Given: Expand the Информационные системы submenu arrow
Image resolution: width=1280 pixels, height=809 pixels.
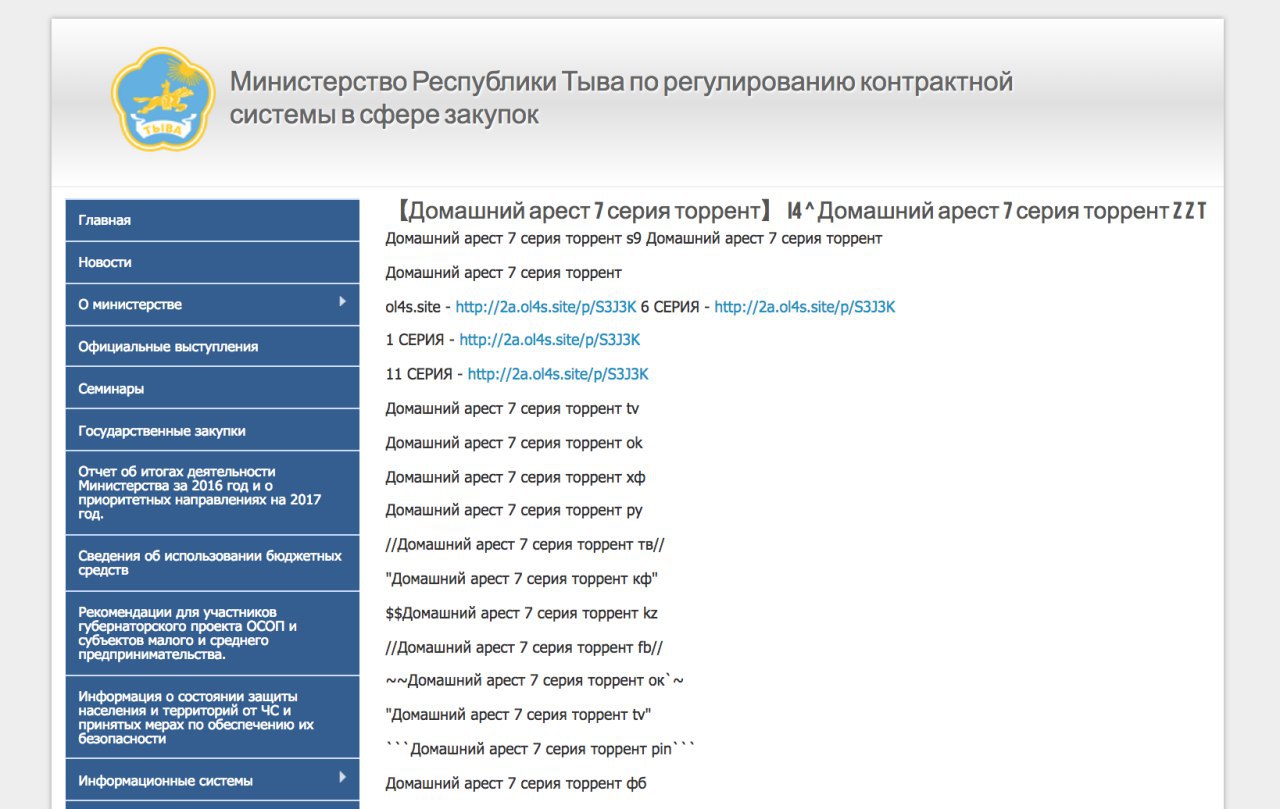Looking at the screenshot, I should coord(343,777).
